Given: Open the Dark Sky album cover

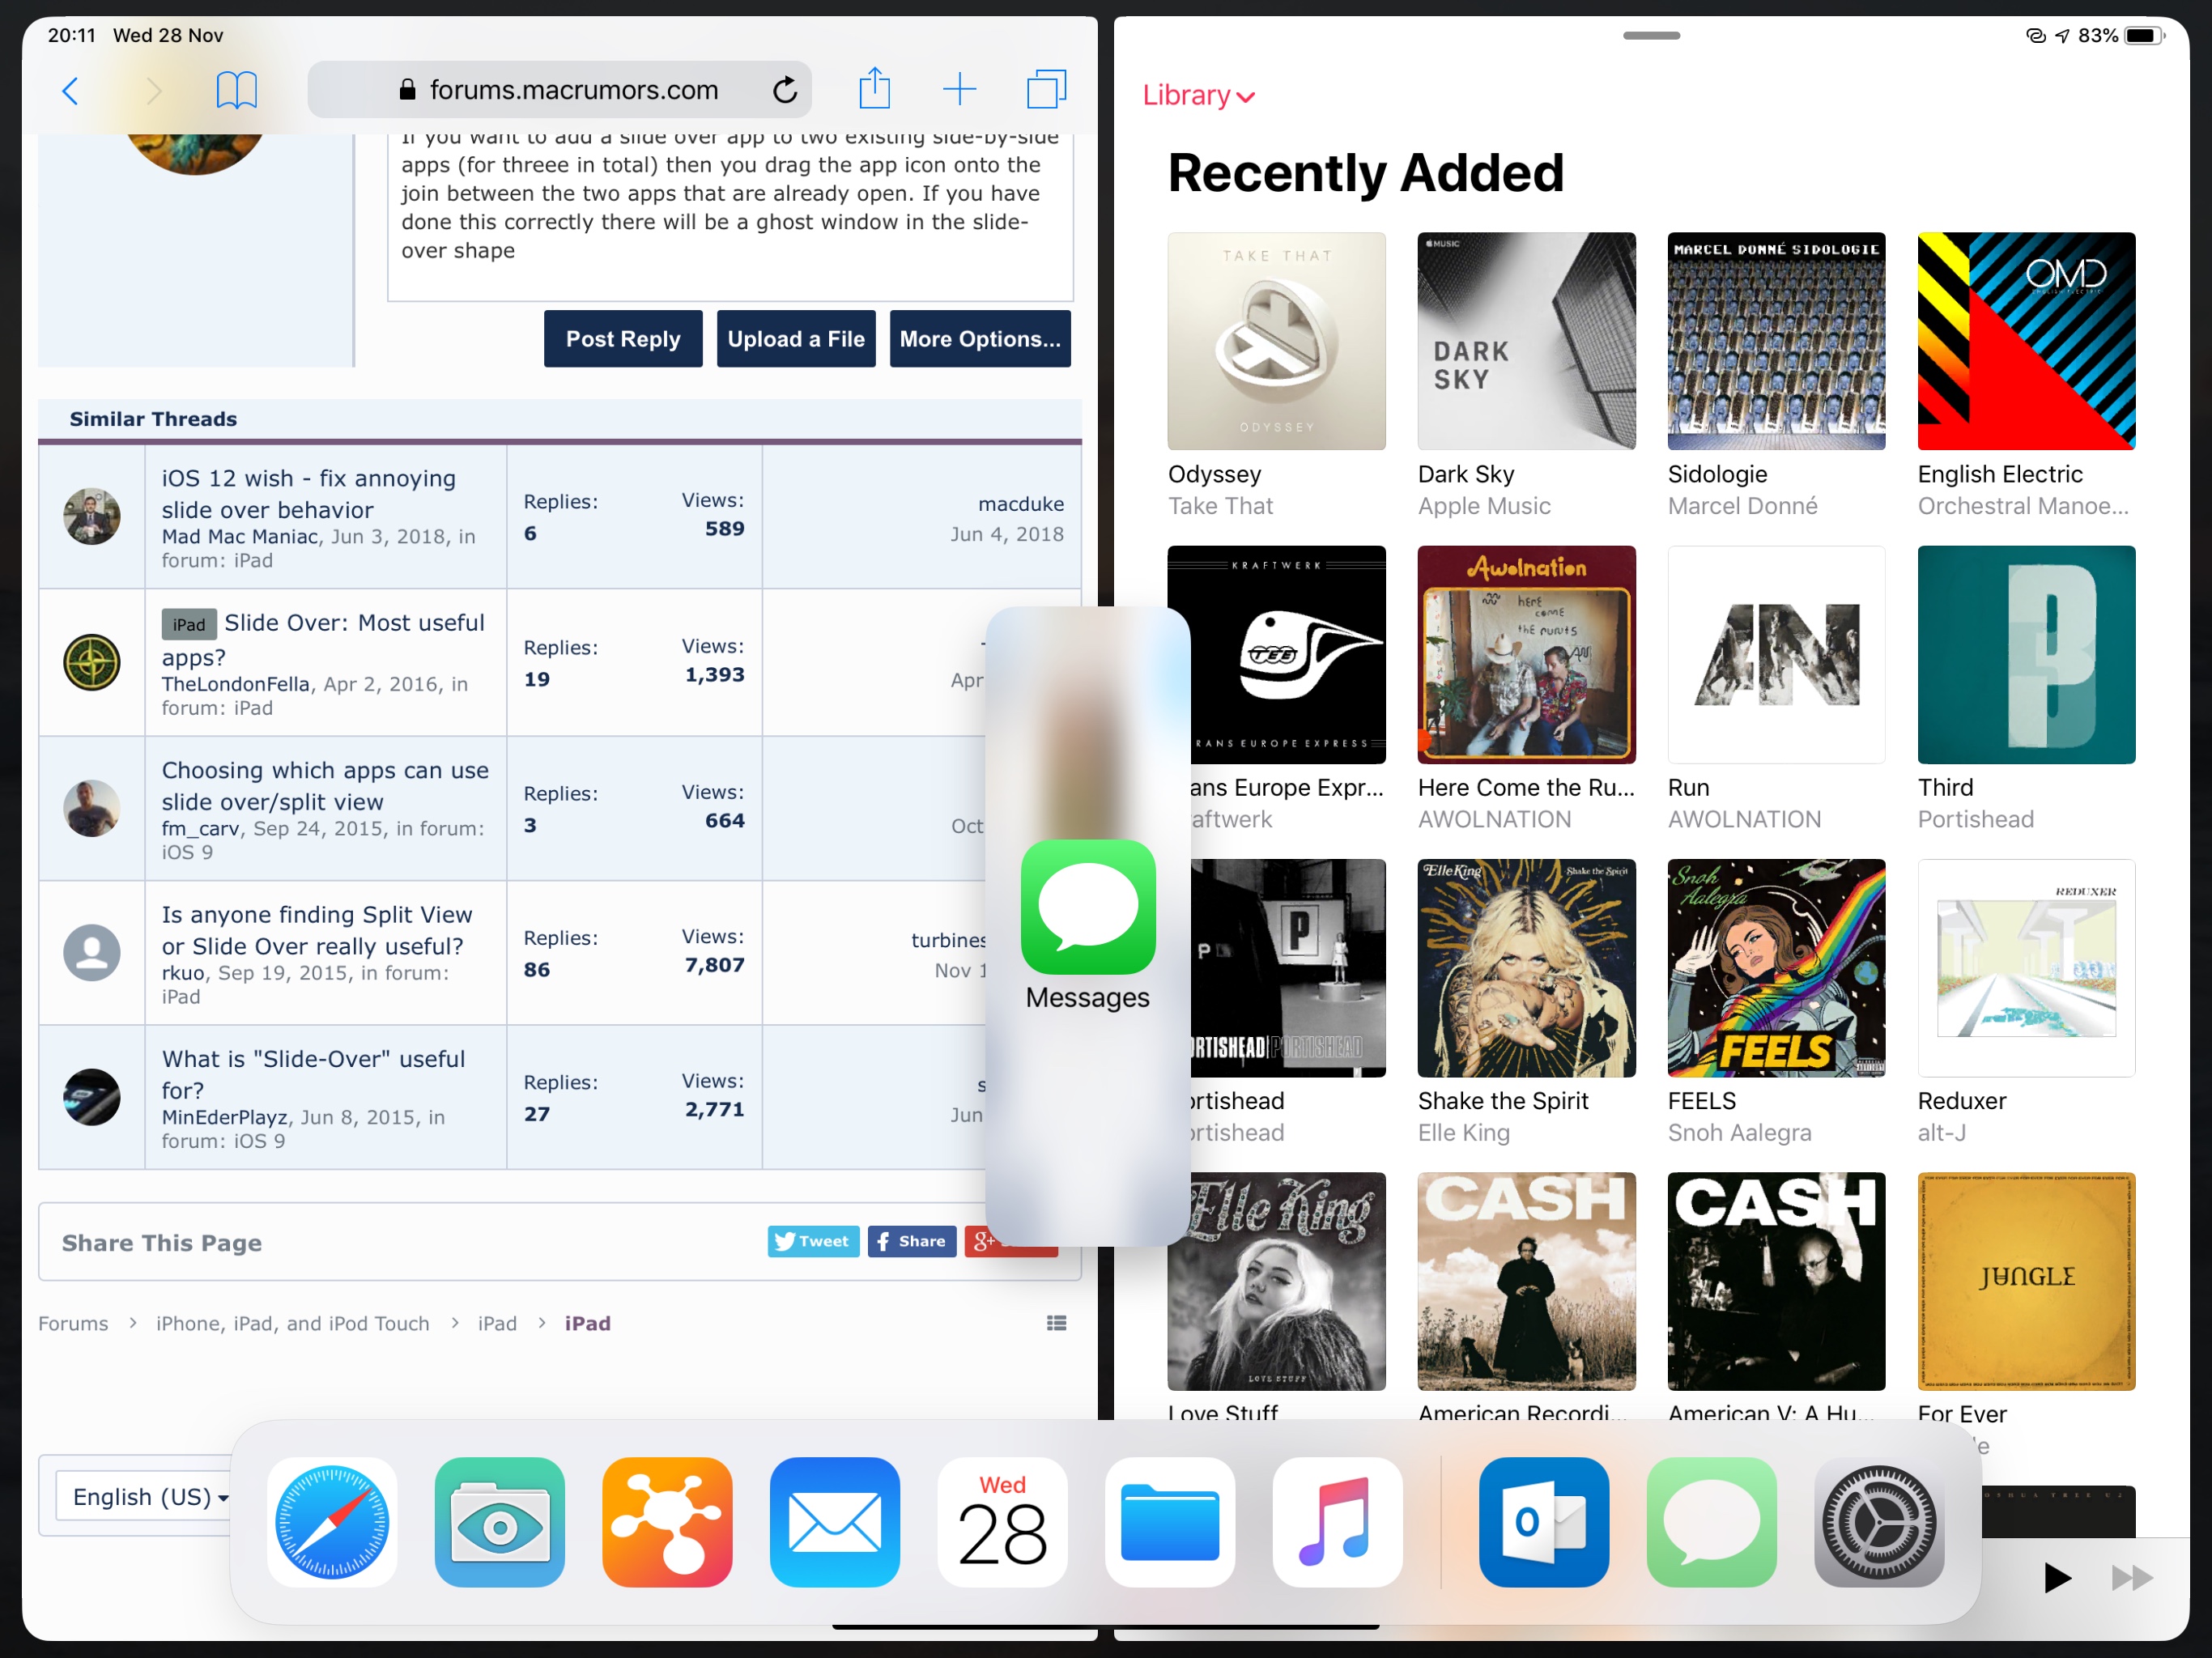Looking at the screenshot, I should tap(1526, 341).
